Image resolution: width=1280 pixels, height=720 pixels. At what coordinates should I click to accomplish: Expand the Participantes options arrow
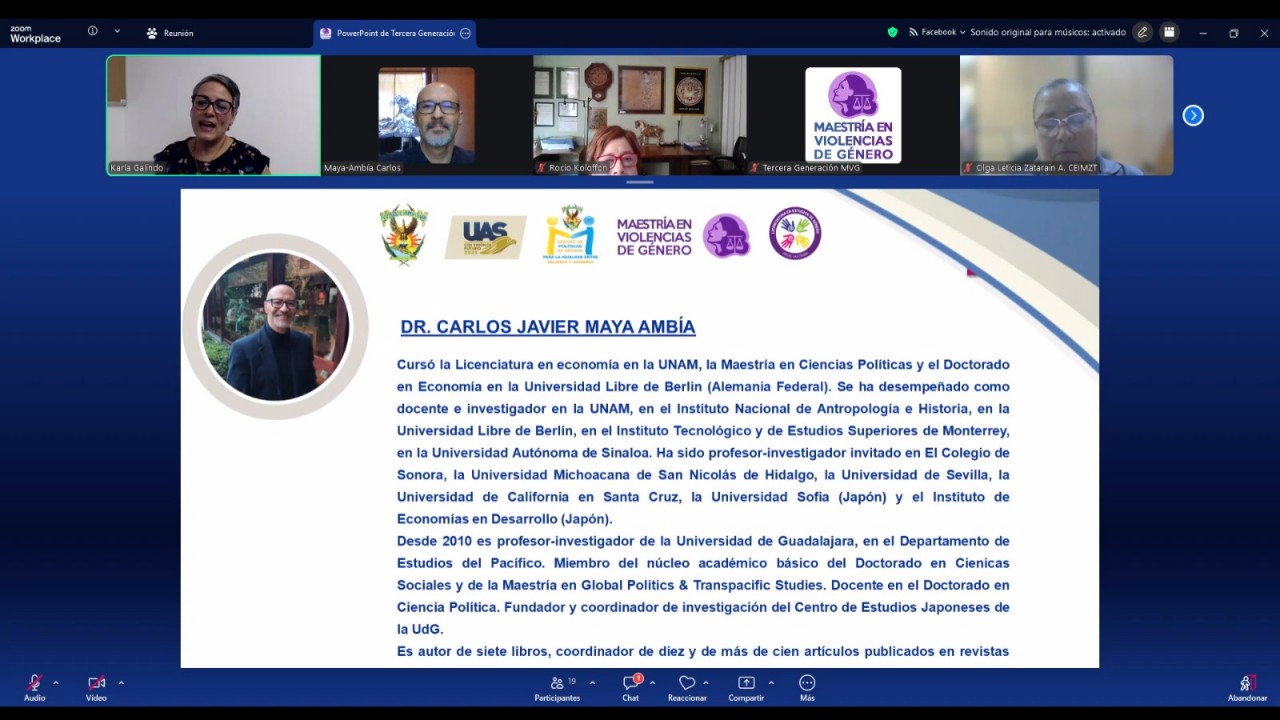coord(592,683)
